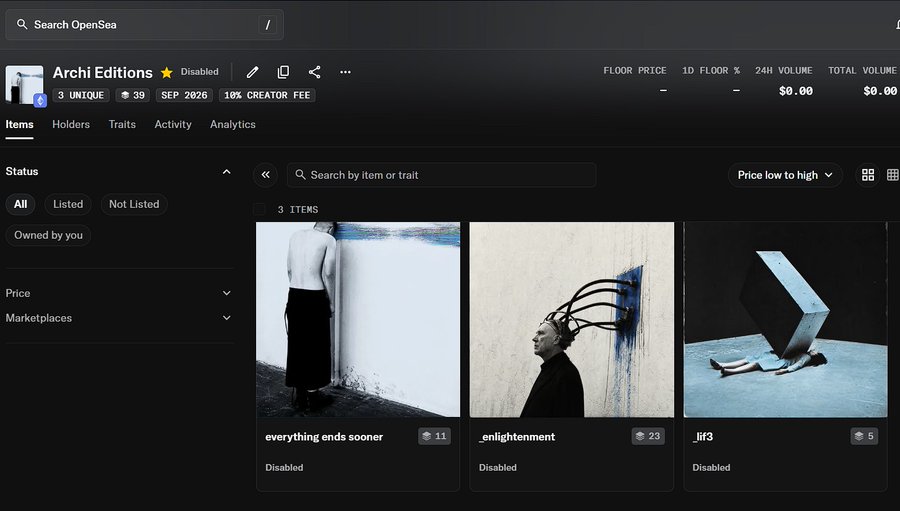The image size is (900, 511).
Task: Open the _lif3 item title
Action: pyautogui.click(x=703, y=437)
